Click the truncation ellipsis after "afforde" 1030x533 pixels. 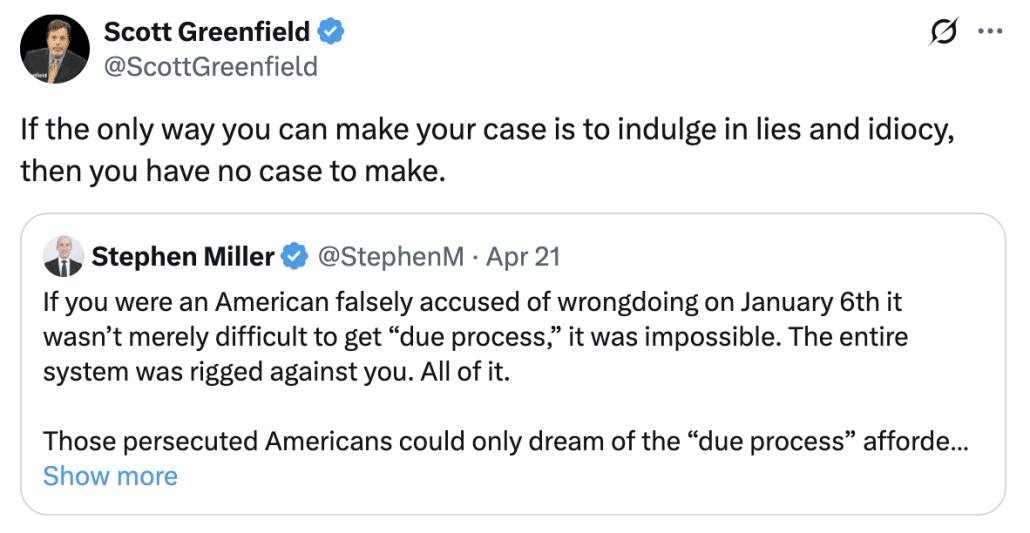[958, 441]
